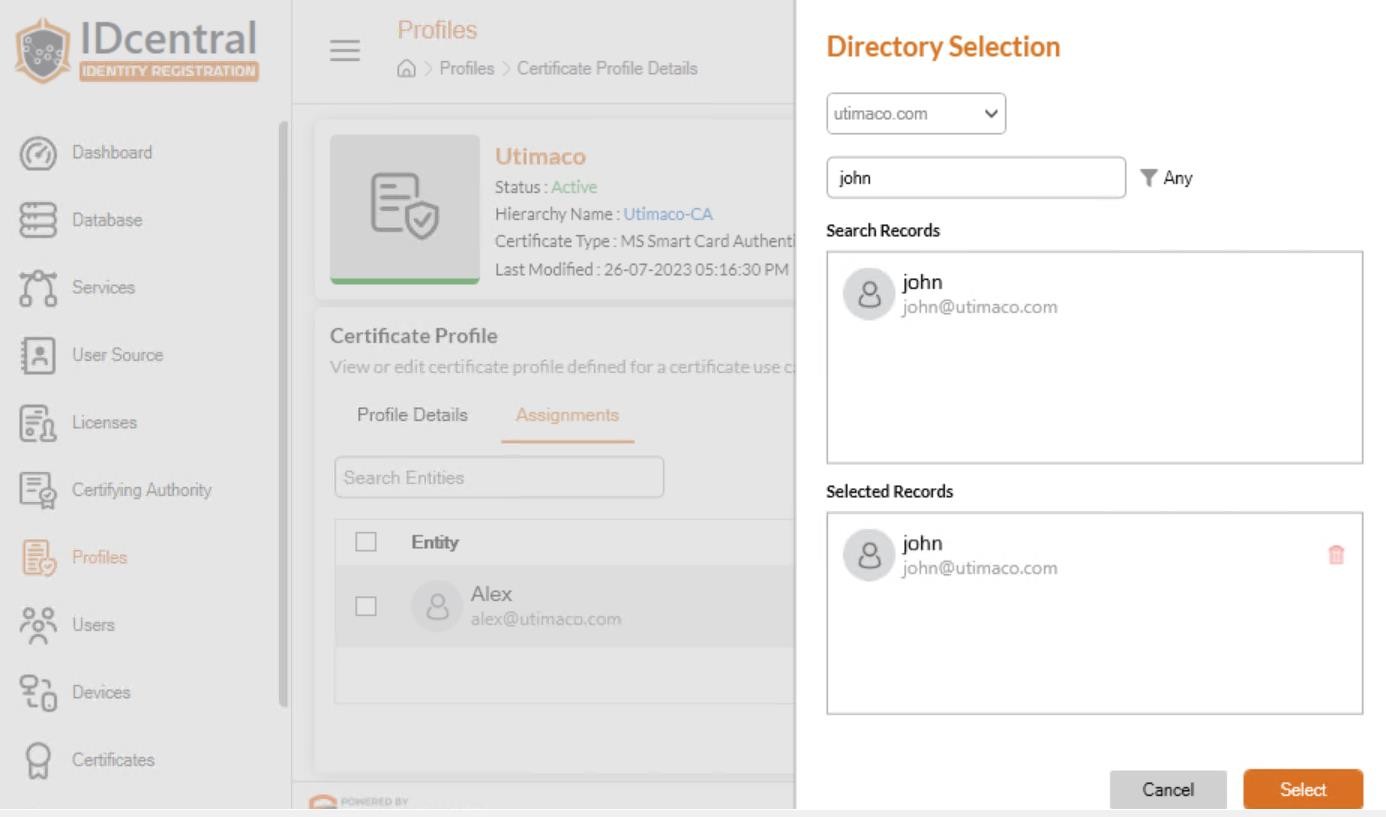Delete john from Selected Records
Image resolution: width=1386 pixels, height=817 pixels.
point(1336,555)
